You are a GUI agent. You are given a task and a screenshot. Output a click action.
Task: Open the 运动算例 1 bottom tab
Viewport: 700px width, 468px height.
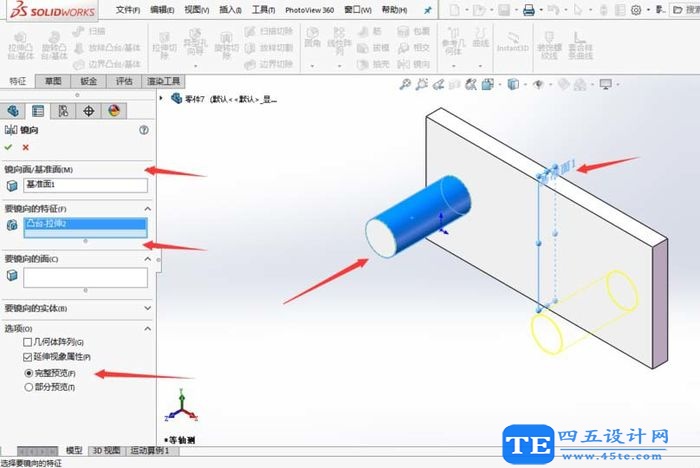pyautogui.click(x=150, y=451)
